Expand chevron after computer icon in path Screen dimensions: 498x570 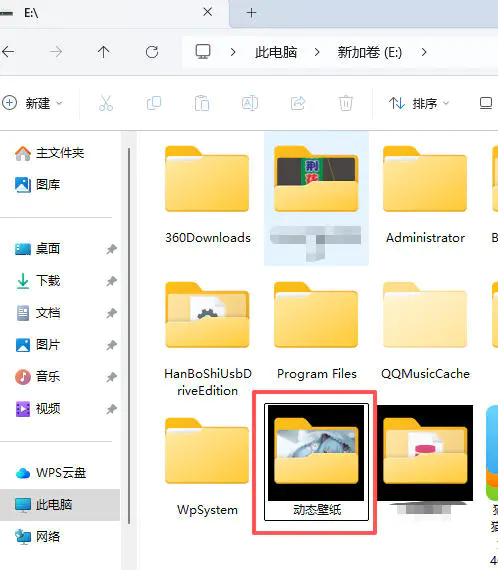(x=233, y=52)
